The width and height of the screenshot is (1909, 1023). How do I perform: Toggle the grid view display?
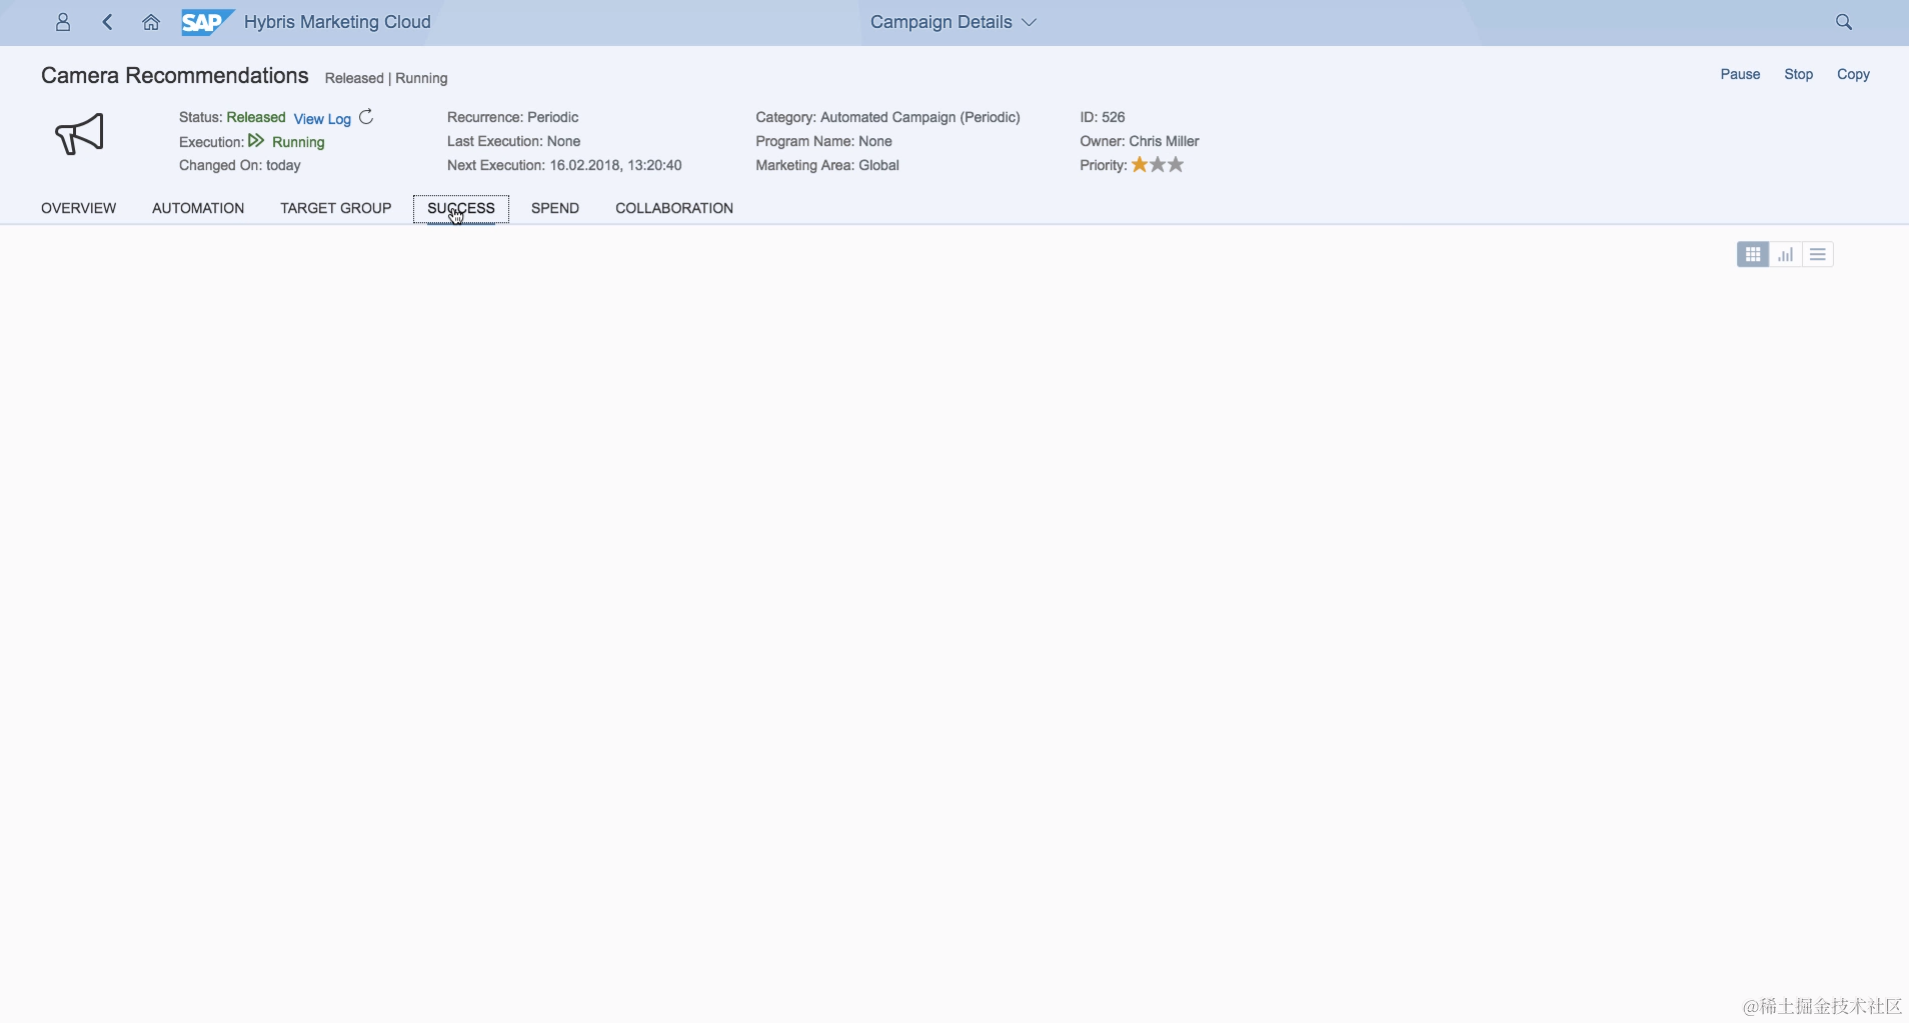point(1753,254)
